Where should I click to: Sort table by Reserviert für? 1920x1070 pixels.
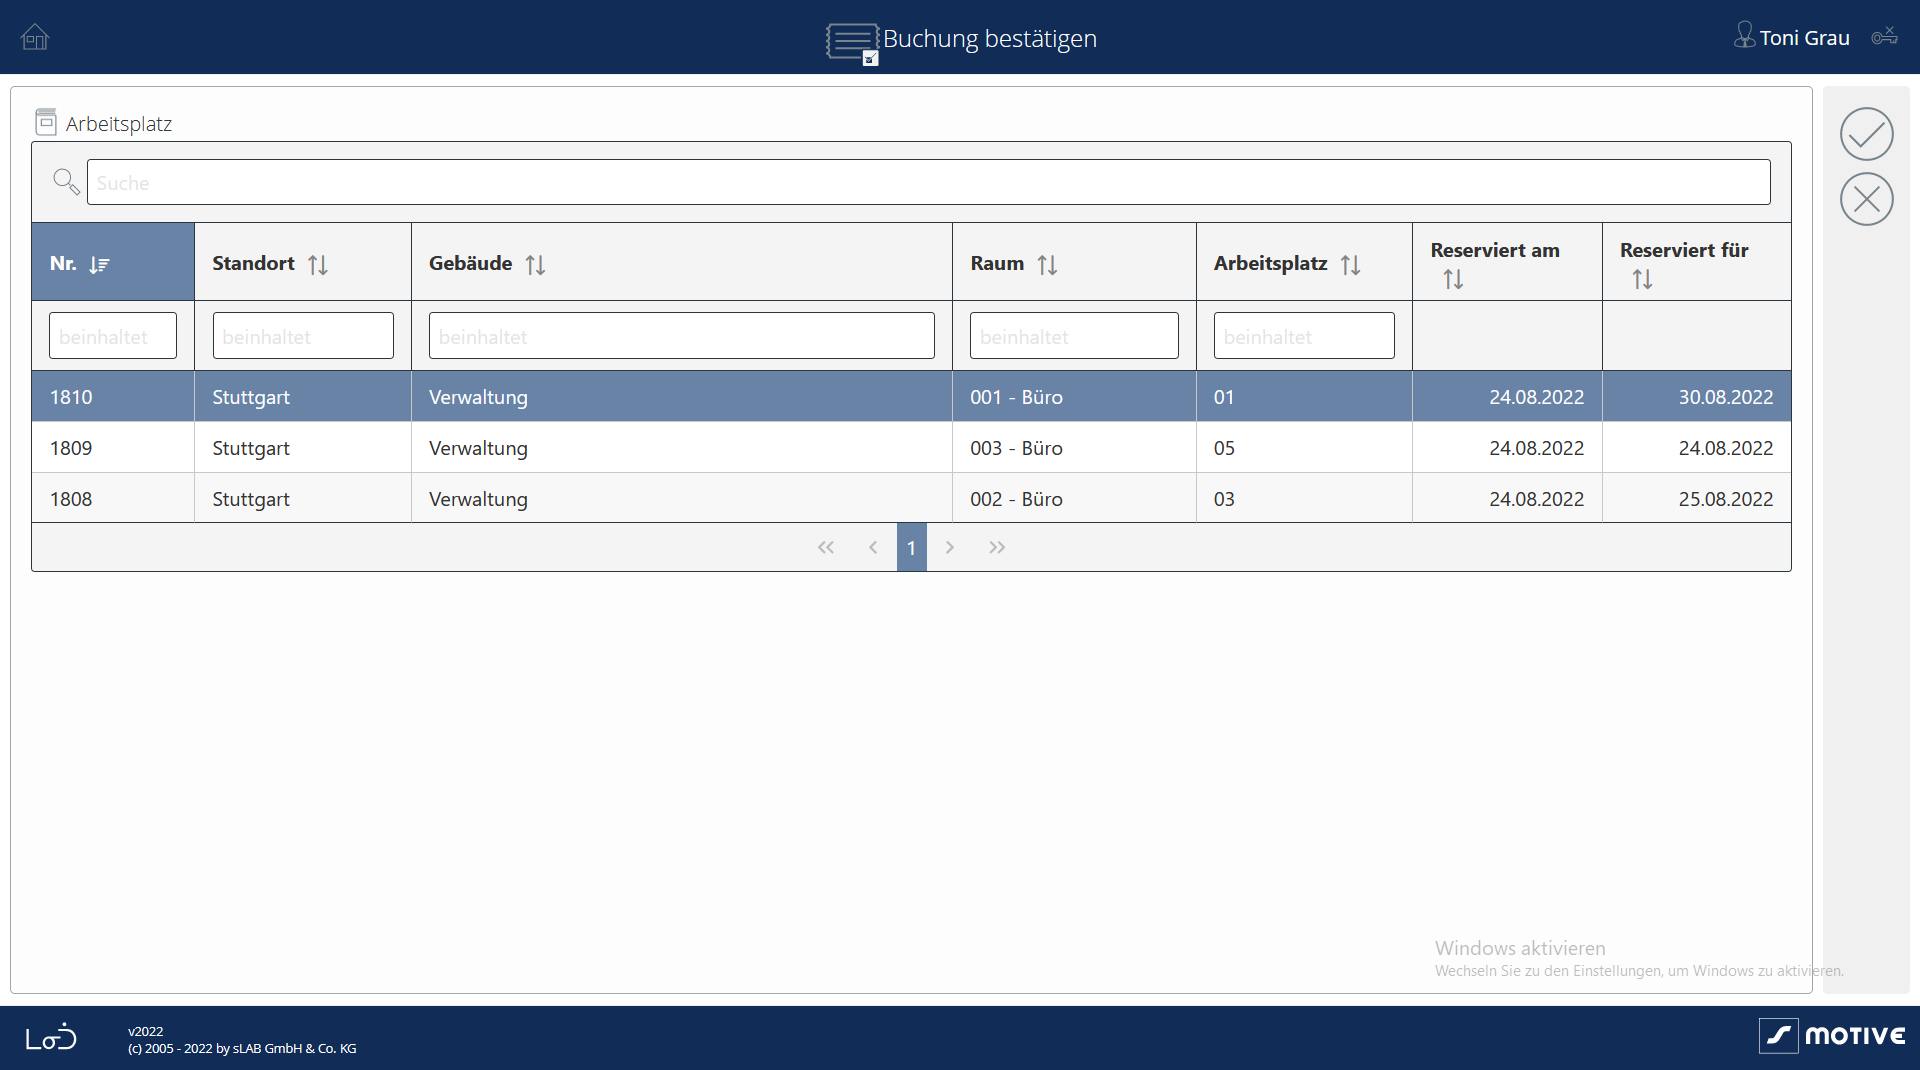pyautogui.click(x=1642, y=280)
